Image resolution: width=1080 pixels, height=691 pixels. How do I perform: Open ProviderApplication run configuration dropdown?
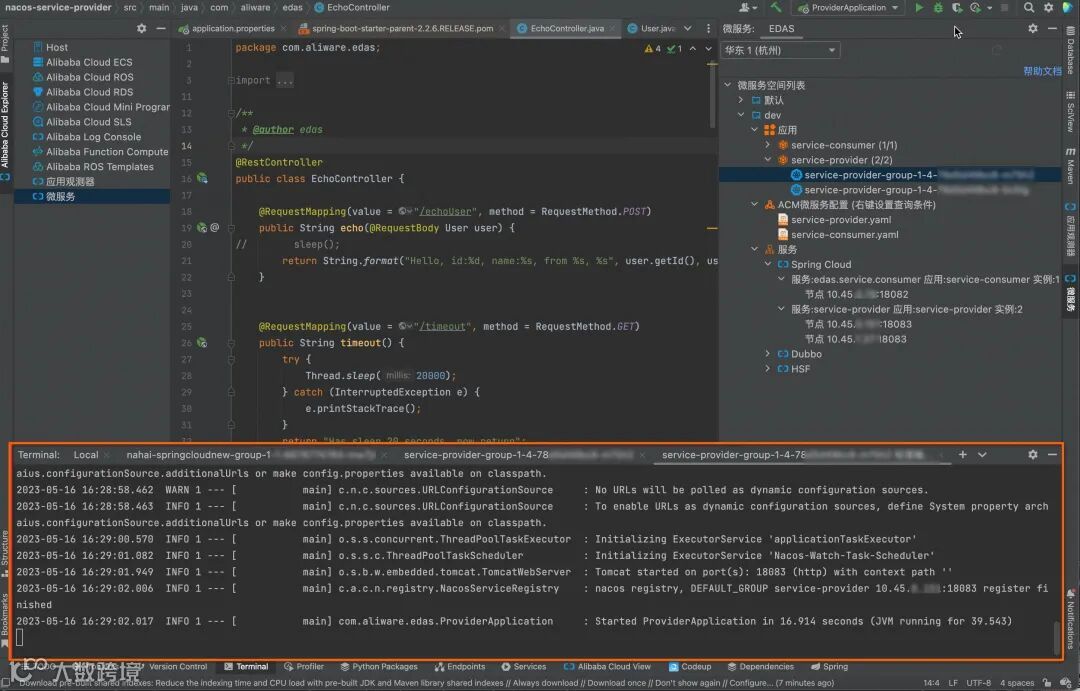pos(848,8)
